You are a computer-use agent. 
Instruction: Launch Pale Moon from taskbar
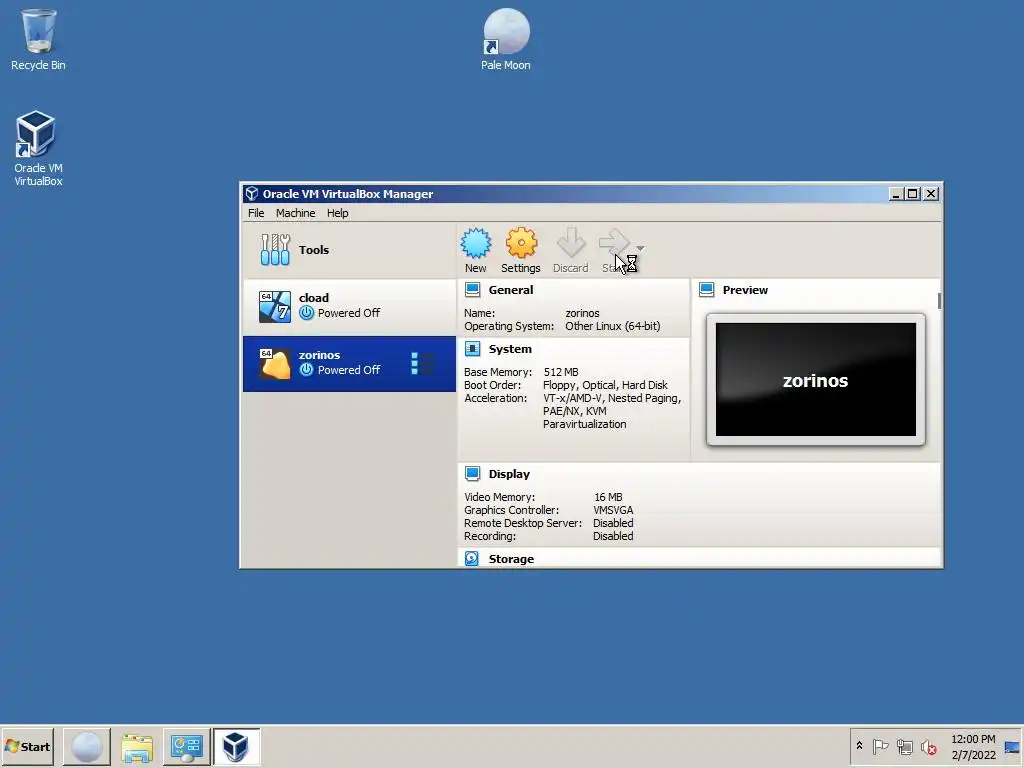pyautogui.click(x=86, y=746)
